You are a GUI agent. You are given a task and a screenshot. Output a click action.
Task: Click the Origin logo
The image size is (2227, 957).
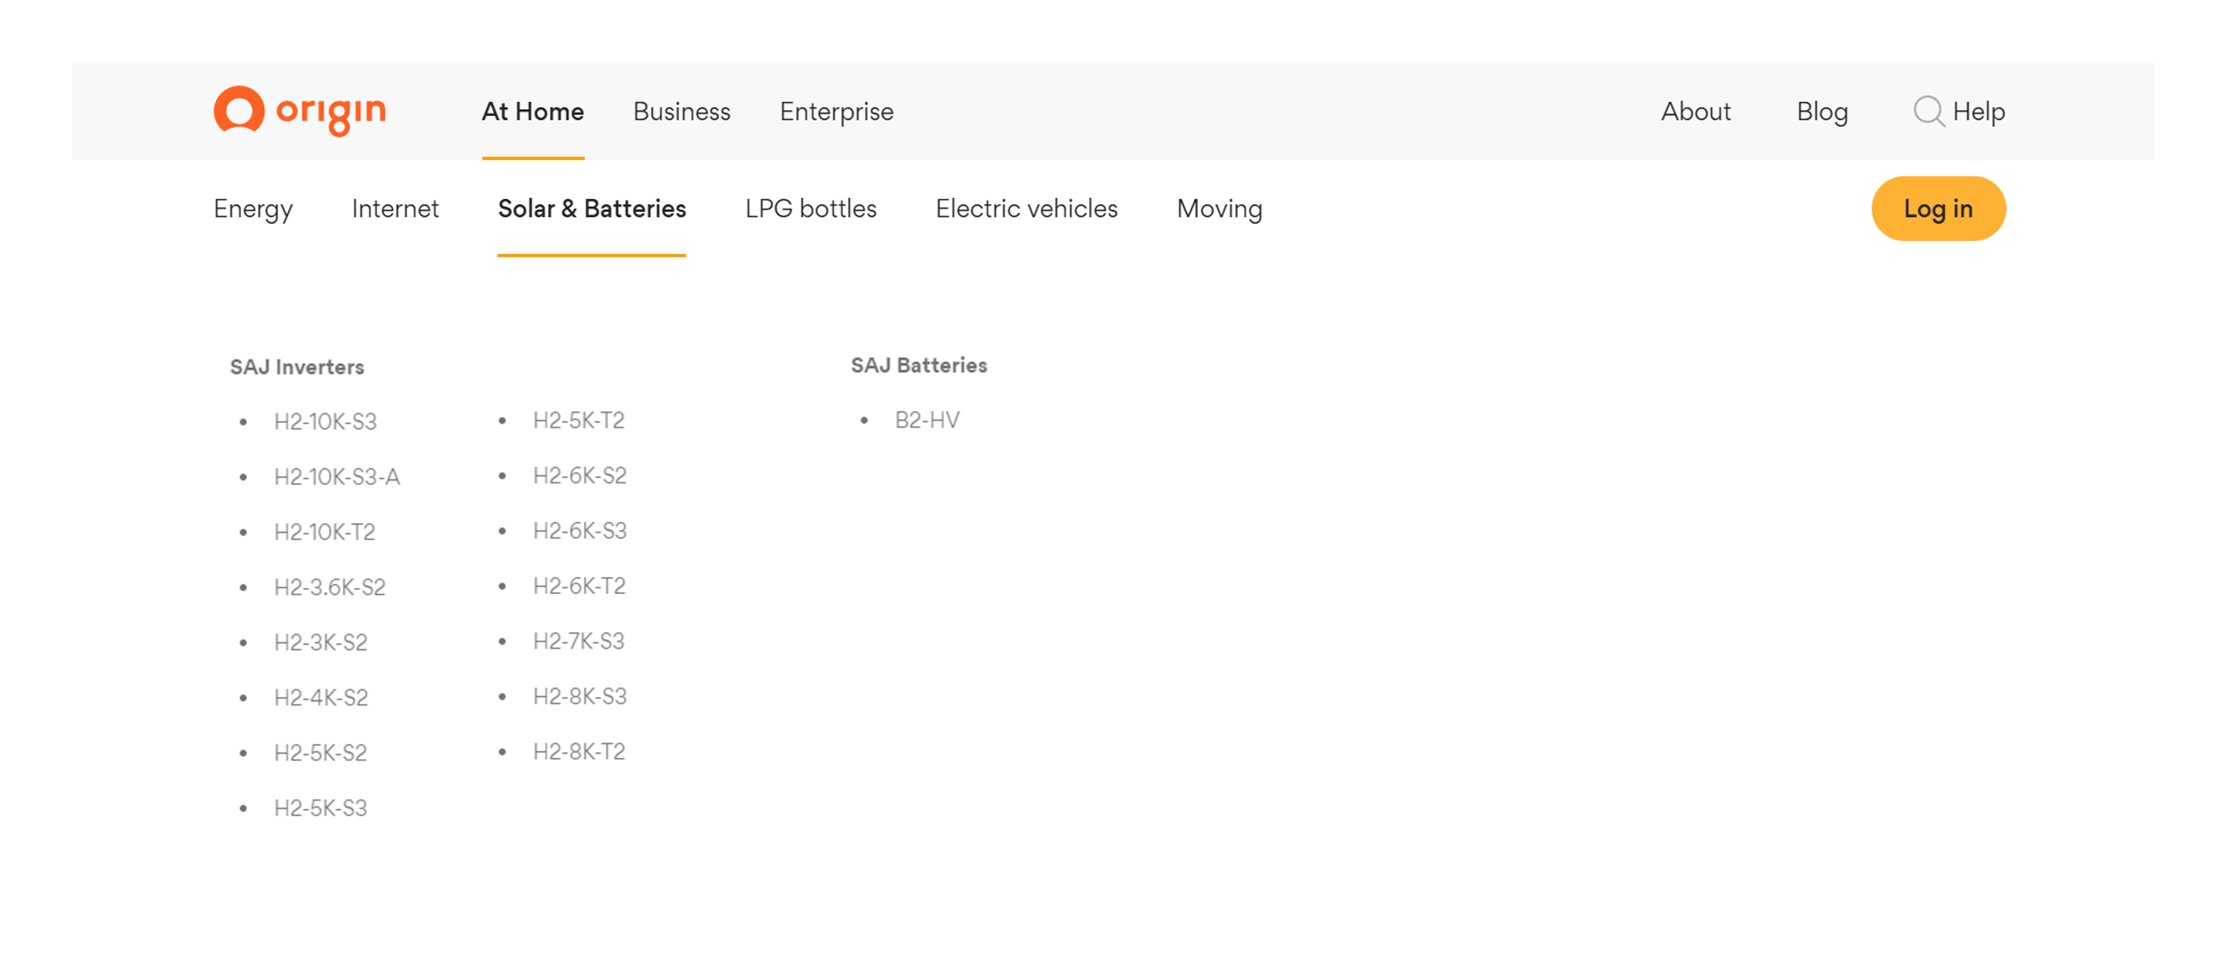click(300, 111)
